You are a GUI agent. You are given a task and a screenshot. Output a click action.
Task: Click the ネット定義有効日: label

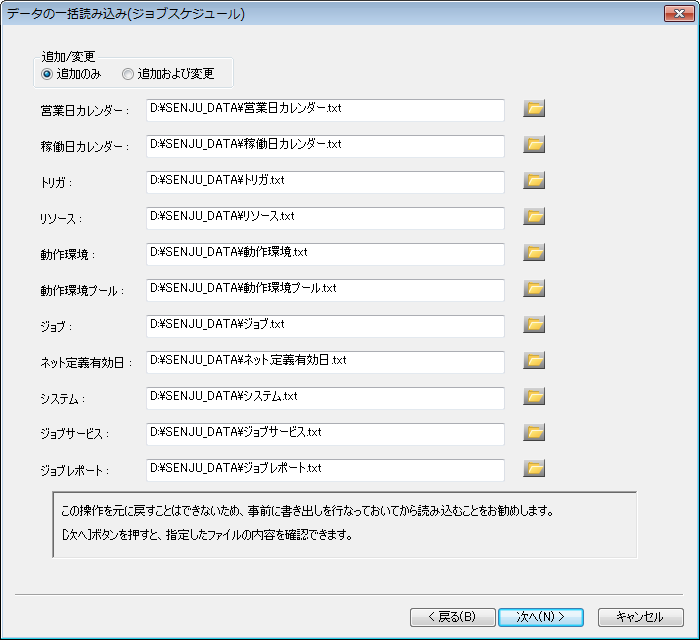coord(87,363)
